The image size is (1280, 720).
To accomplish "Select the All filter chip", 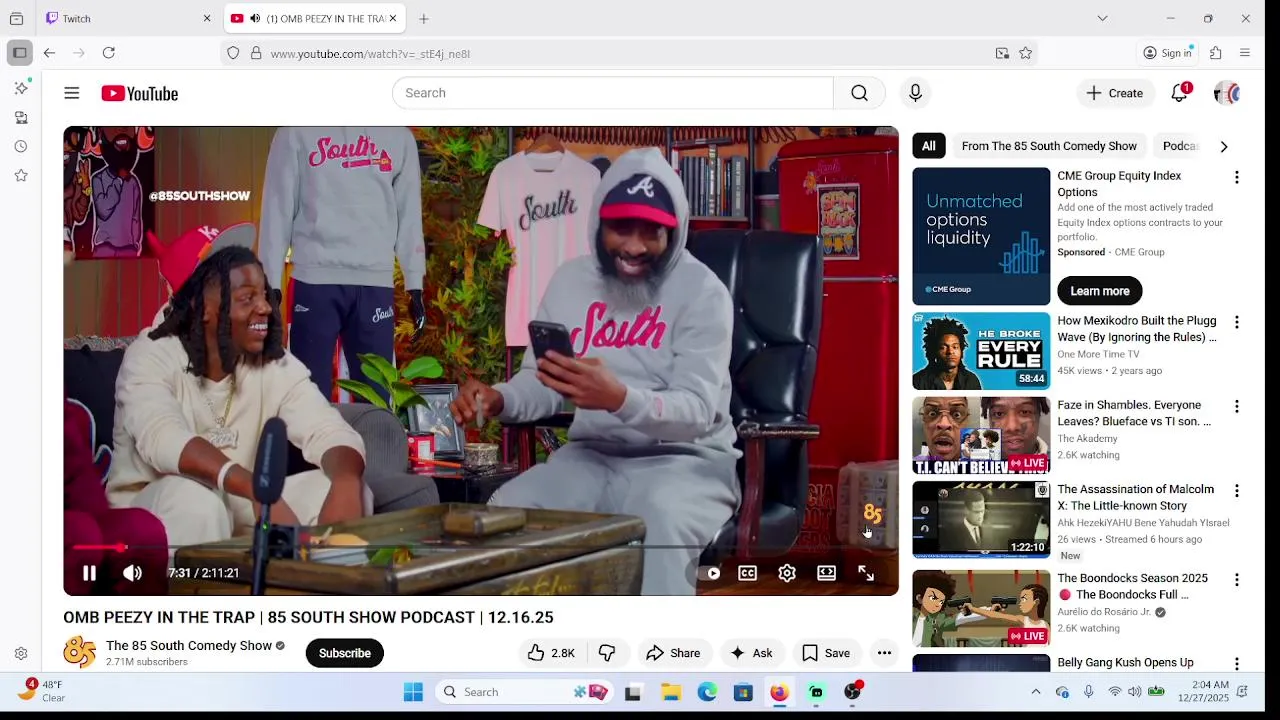I will coord(929,146).
